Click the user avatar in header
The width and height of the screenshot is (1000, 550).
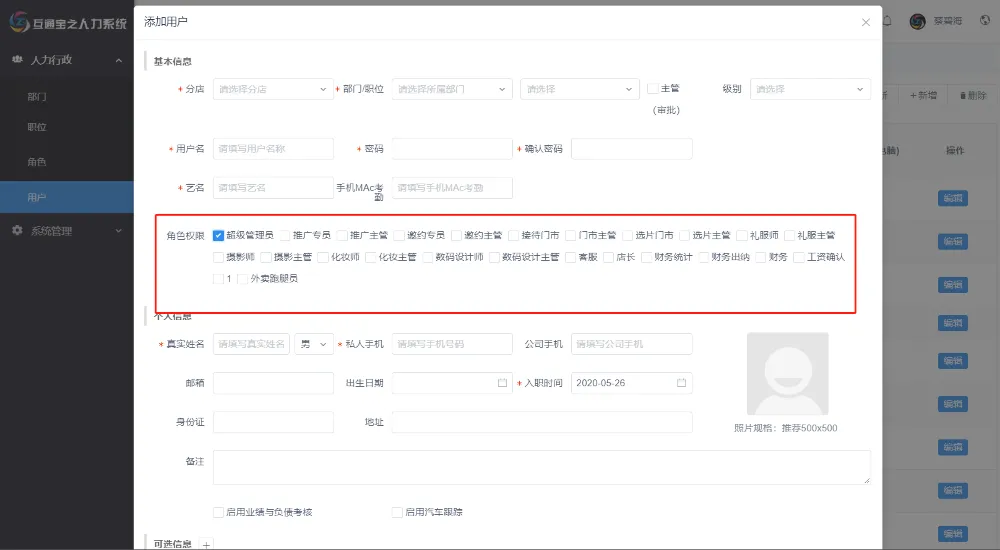coord(917,21)
